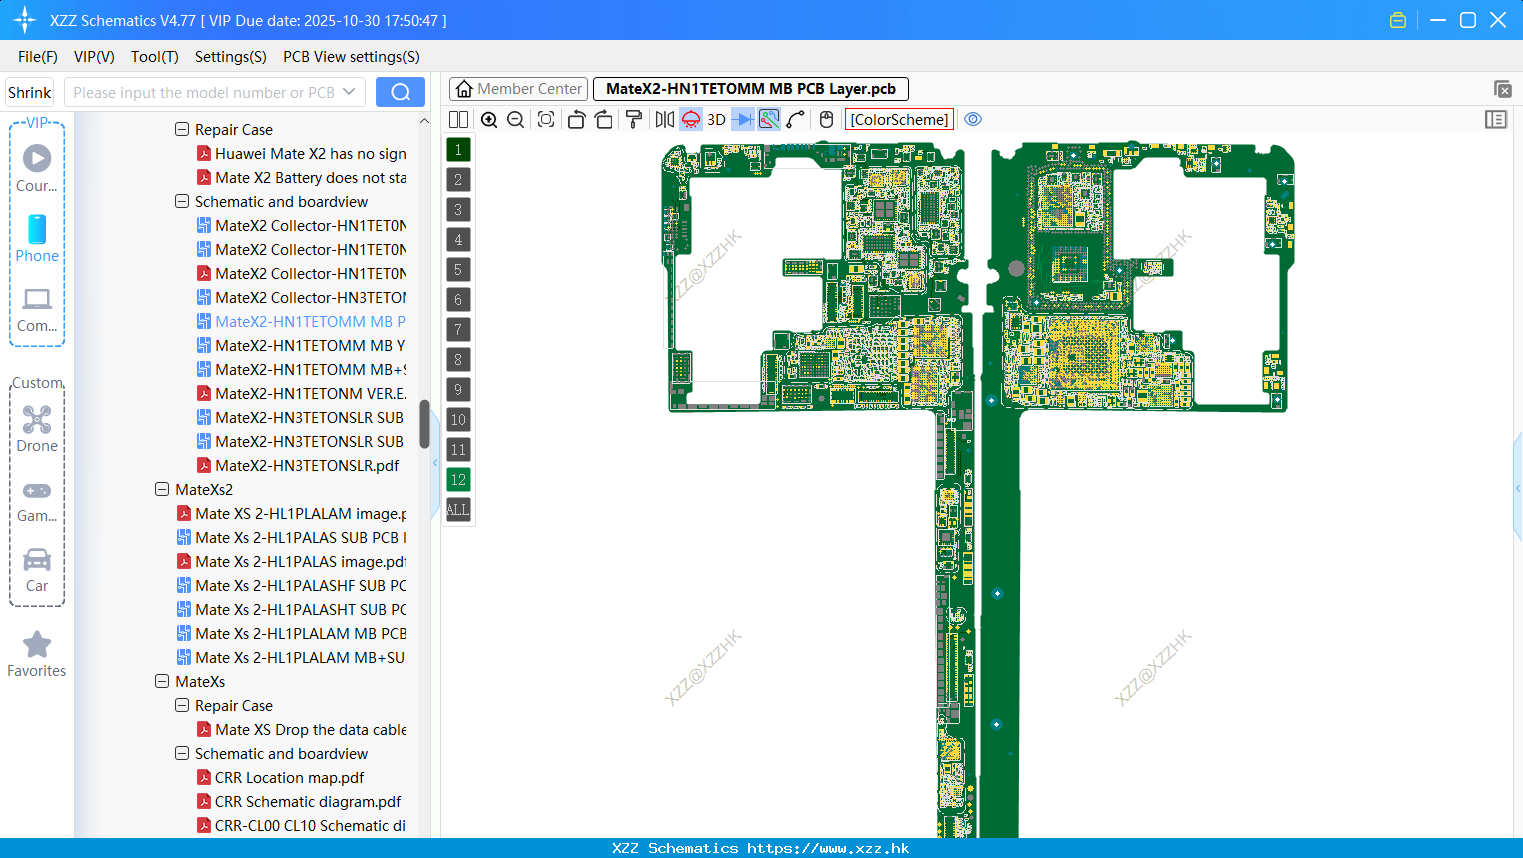Image resolution: width=1523 pixels, height=858 pixels.
Task: Open the VIP(V) menu
Action: (x=94, y=57)
